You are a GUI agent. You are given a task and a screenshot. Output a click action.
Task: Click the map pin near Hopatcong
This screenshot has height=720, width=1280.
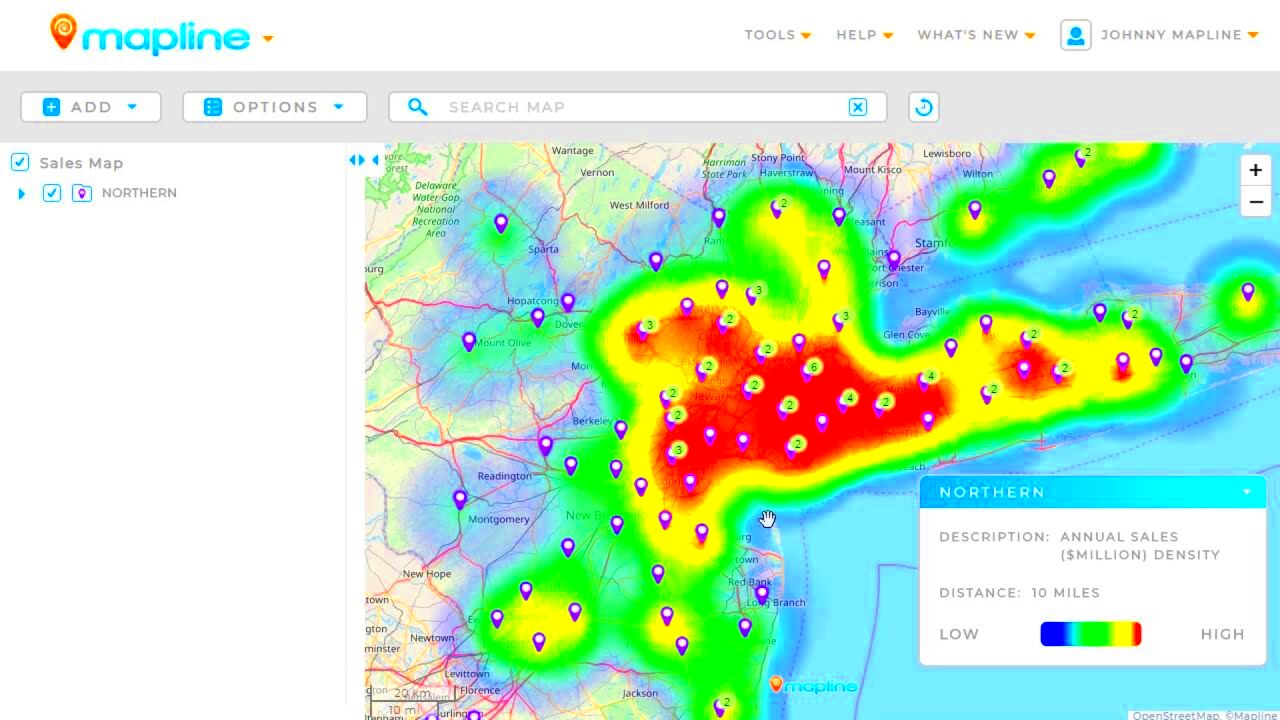[568, 302]
